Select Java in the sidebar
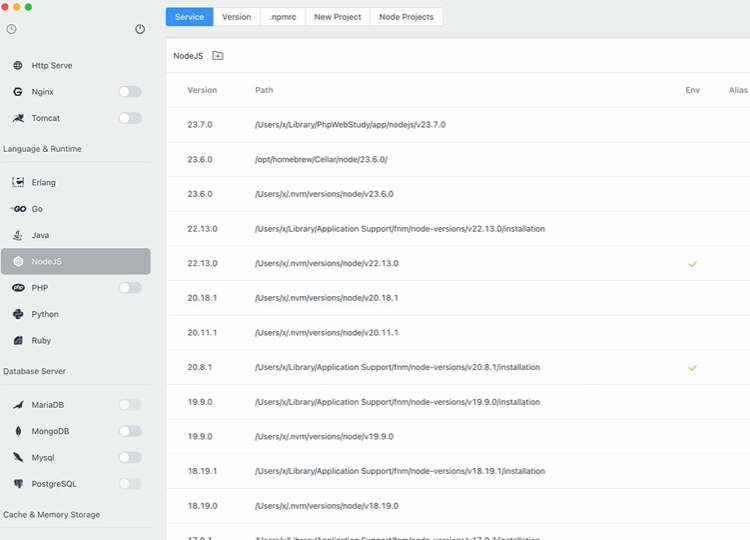 coord(76,235)
